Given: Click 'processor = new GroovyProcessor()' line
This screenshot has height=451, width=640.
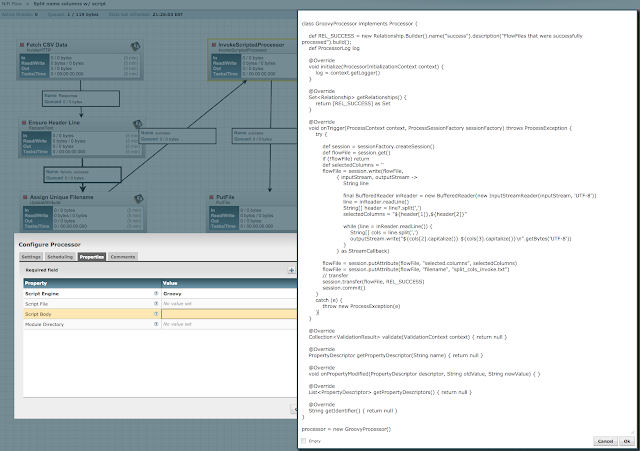Looking at the screenshot, I should coord(346,429).
